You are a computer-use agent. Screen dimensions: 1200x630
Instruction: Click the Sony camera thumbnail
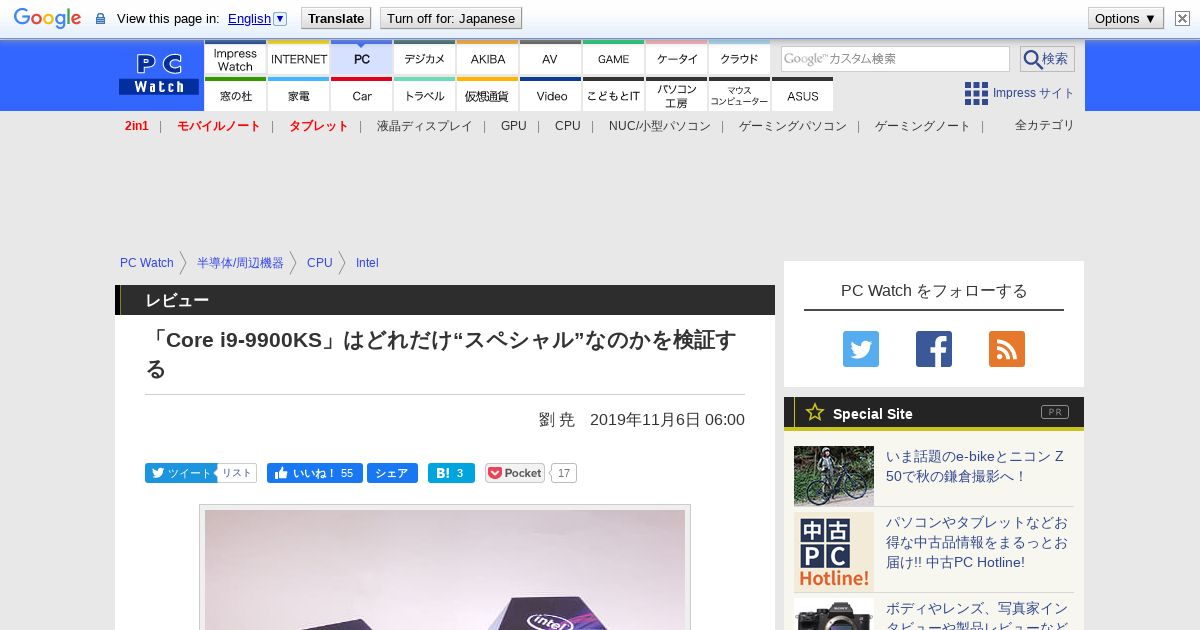click(x=834, y=614)
